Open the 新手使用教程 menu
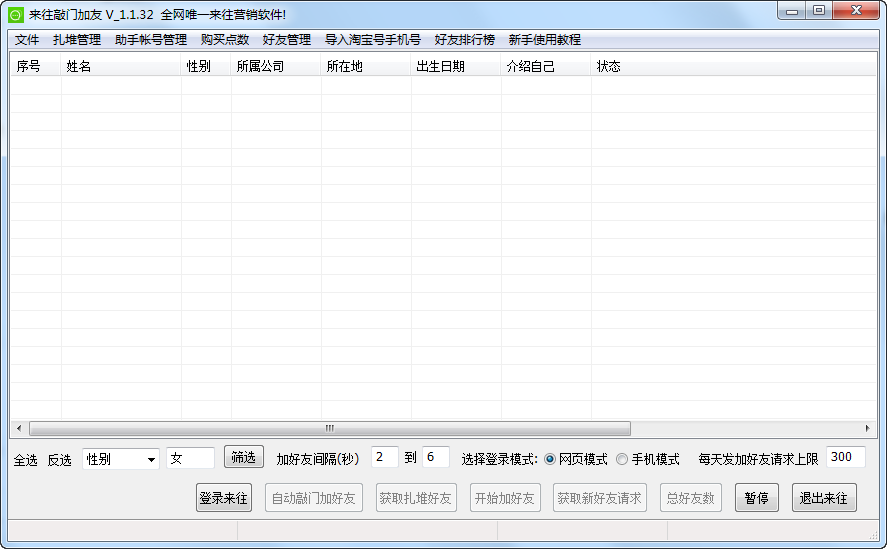887x549 pixels. click(x=544, y=40)
